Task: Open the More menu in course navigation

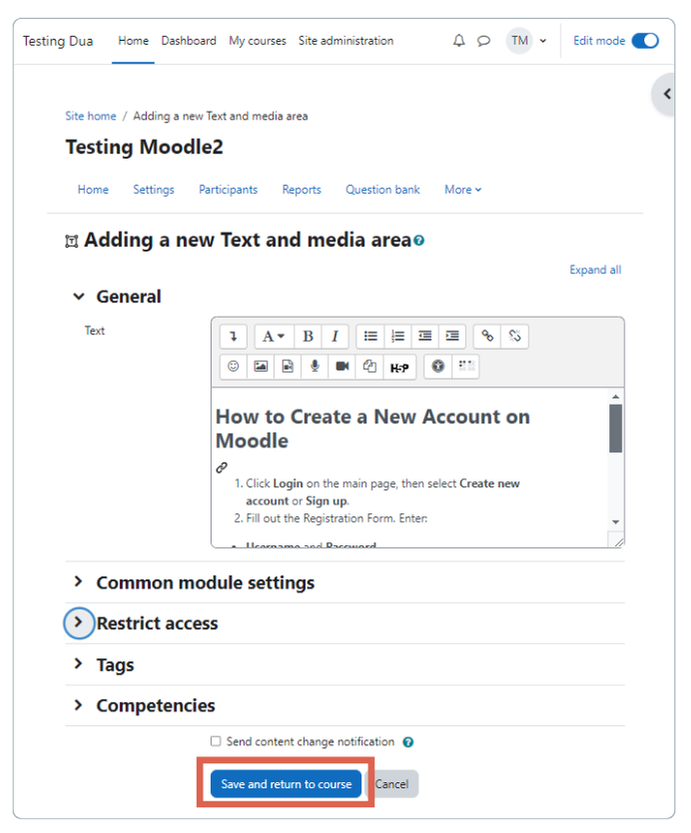Action: click(x=461, y=189)
